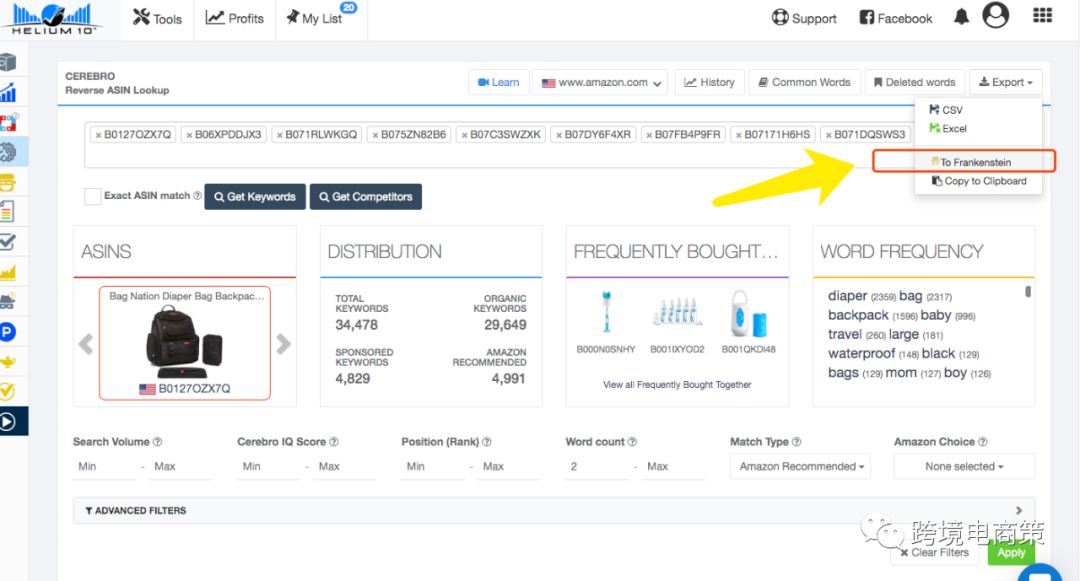This screenshot has width=1080, height=581.
Task: Go to previous ASIN product arrow
Action: 86,344
